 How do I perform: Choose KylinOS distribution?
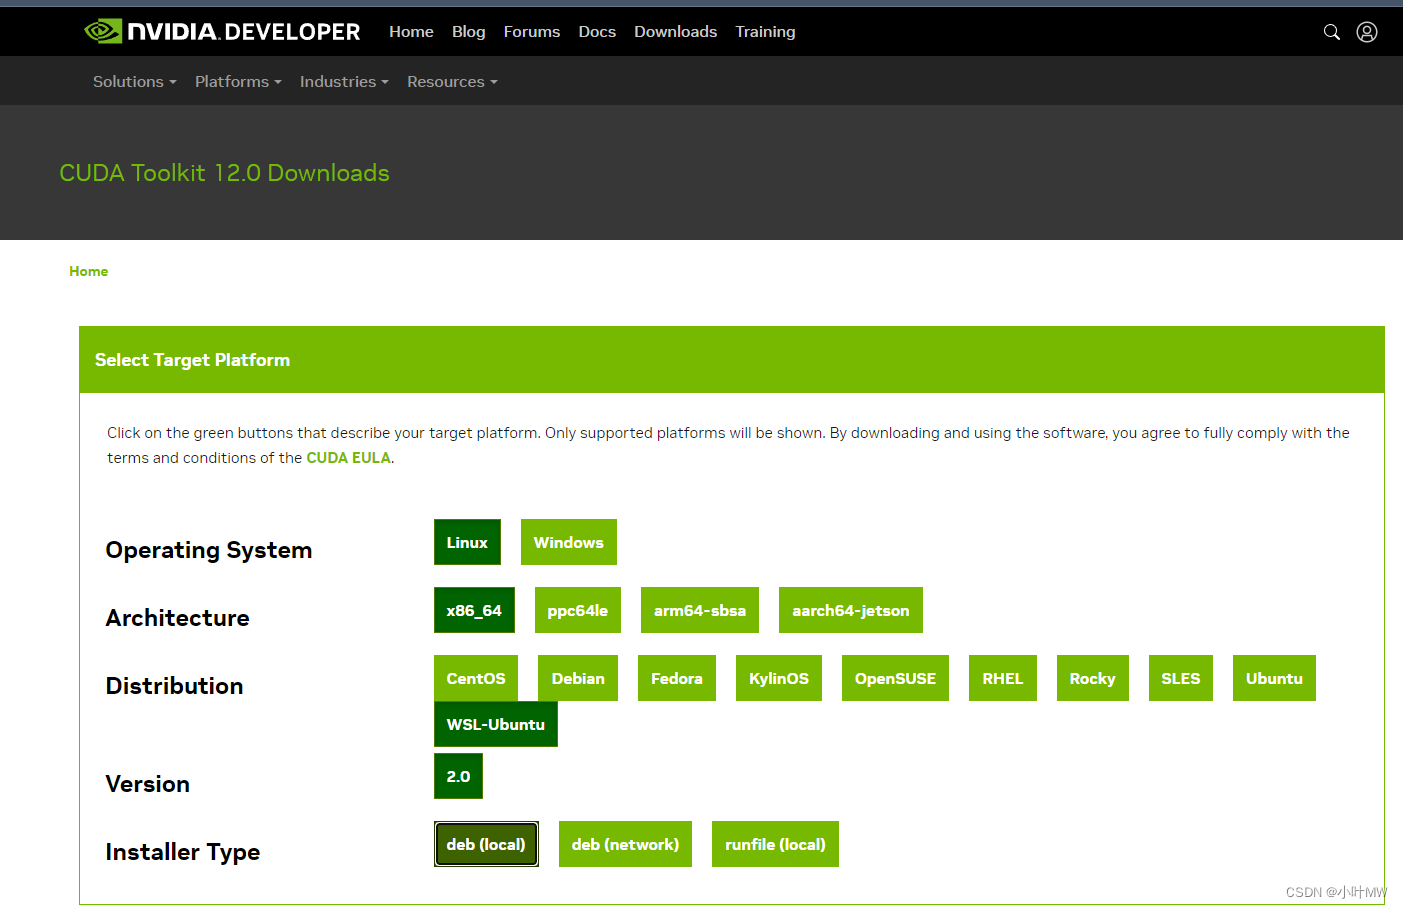coord(779,678)
